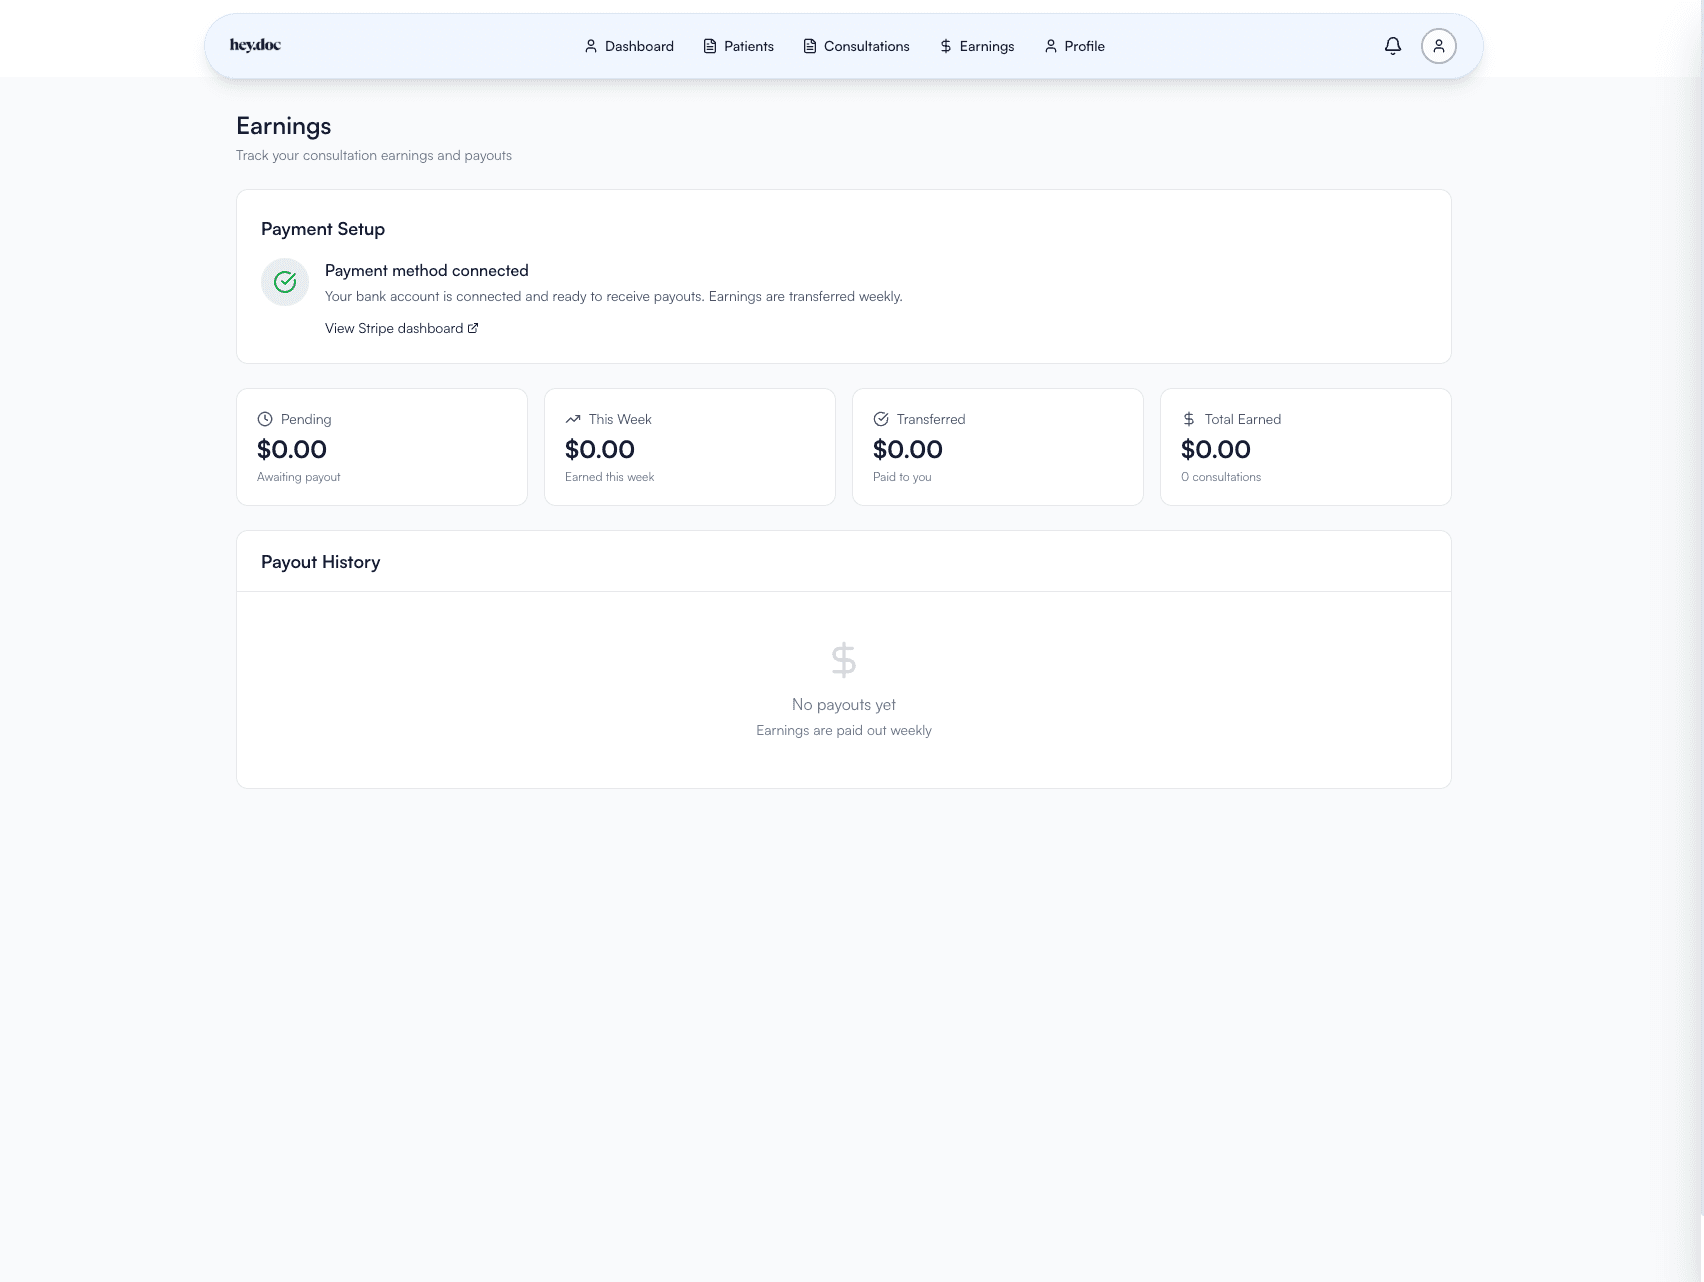
Task: Select the Earnings page heading
Action: click(283, 126)
